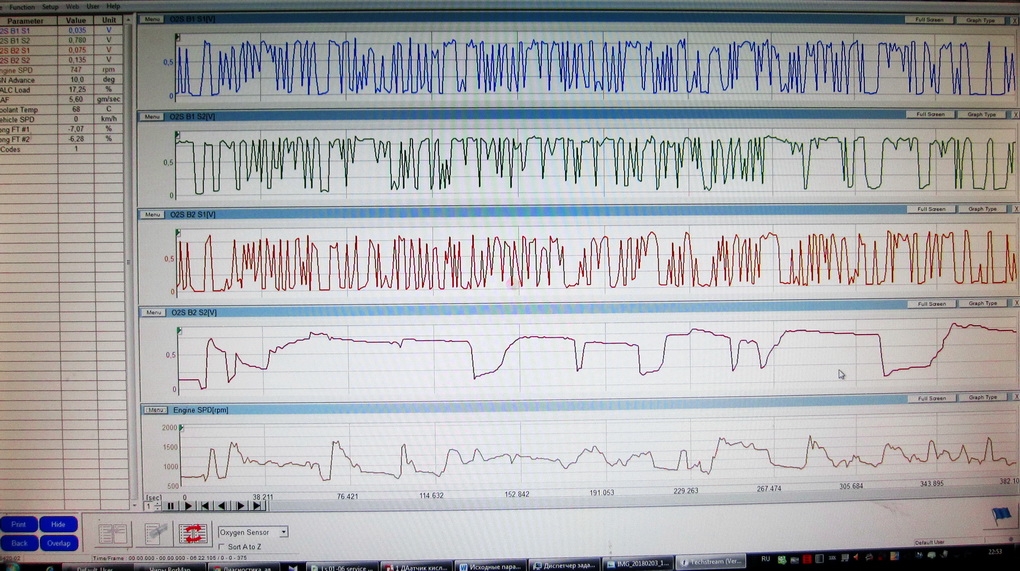This screenshot has width=1020, height=571.
Task: Open the Help menu
Action: [113, 7]
